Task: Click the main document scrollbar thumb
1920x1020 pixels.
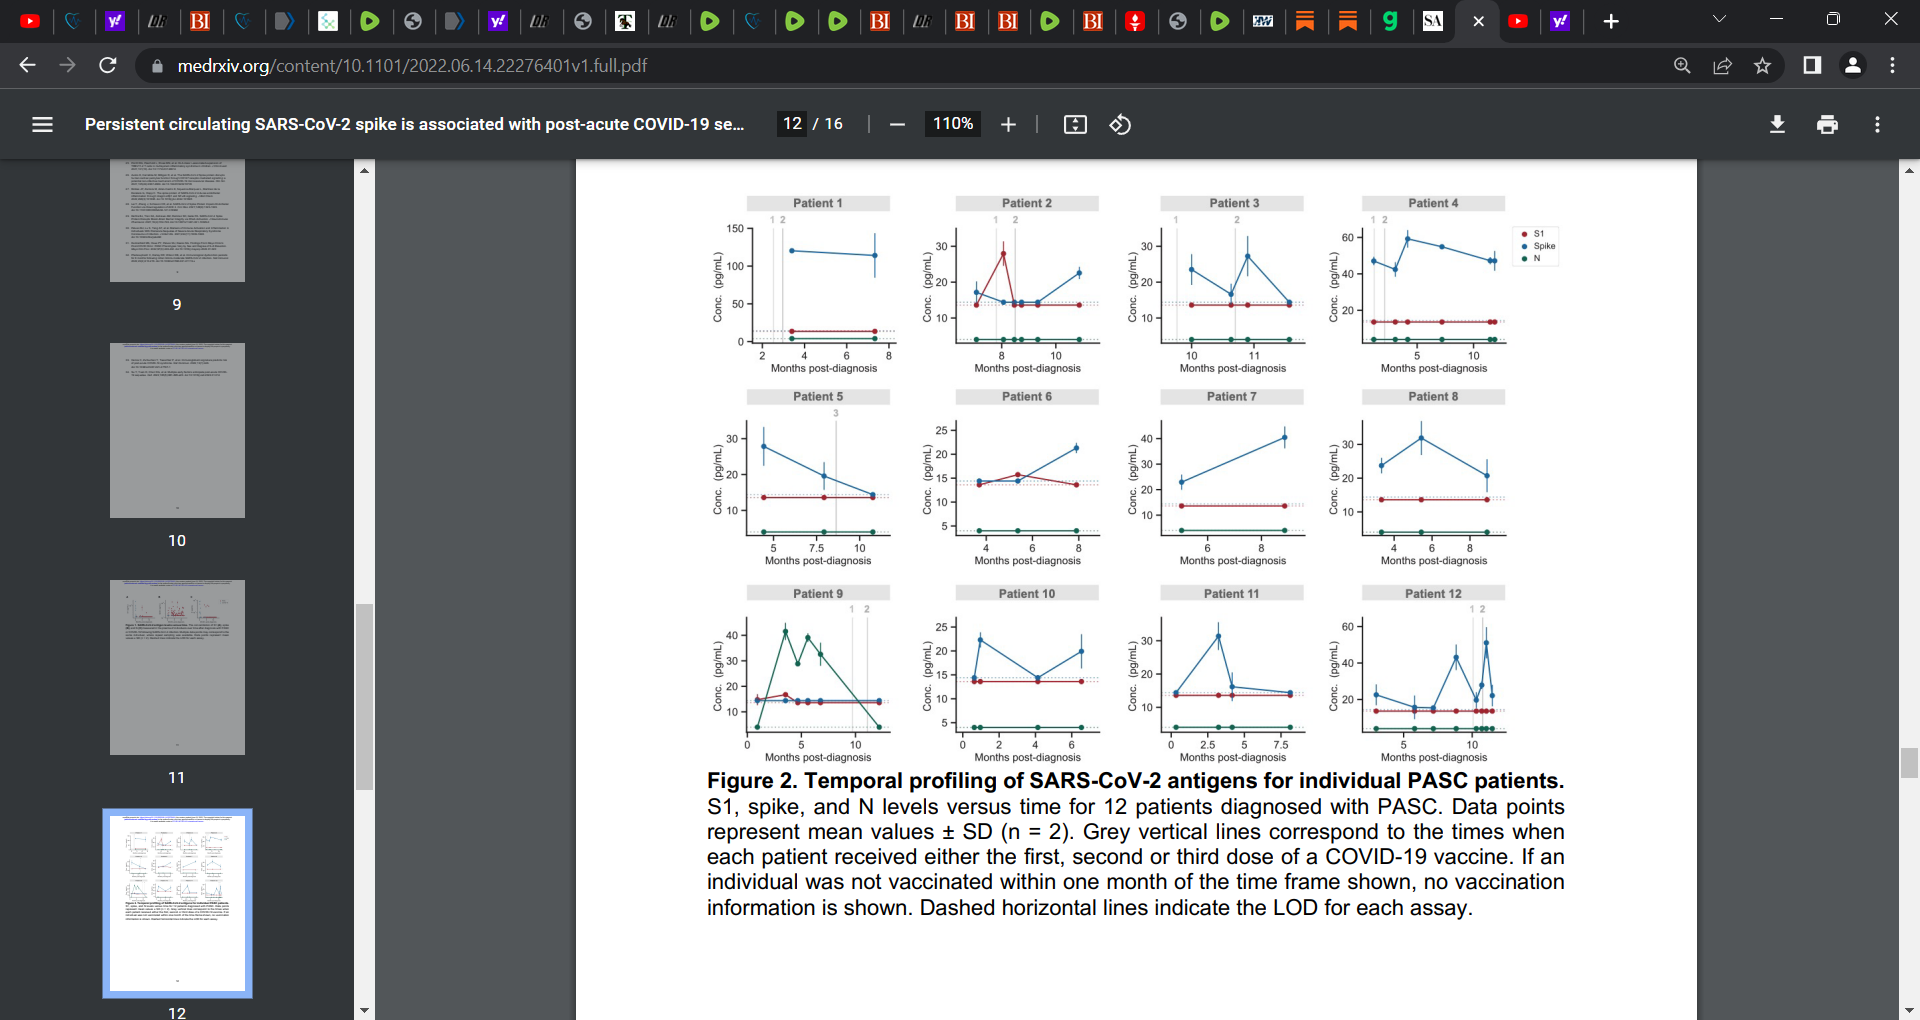Action: click(x=1909, y=763)
